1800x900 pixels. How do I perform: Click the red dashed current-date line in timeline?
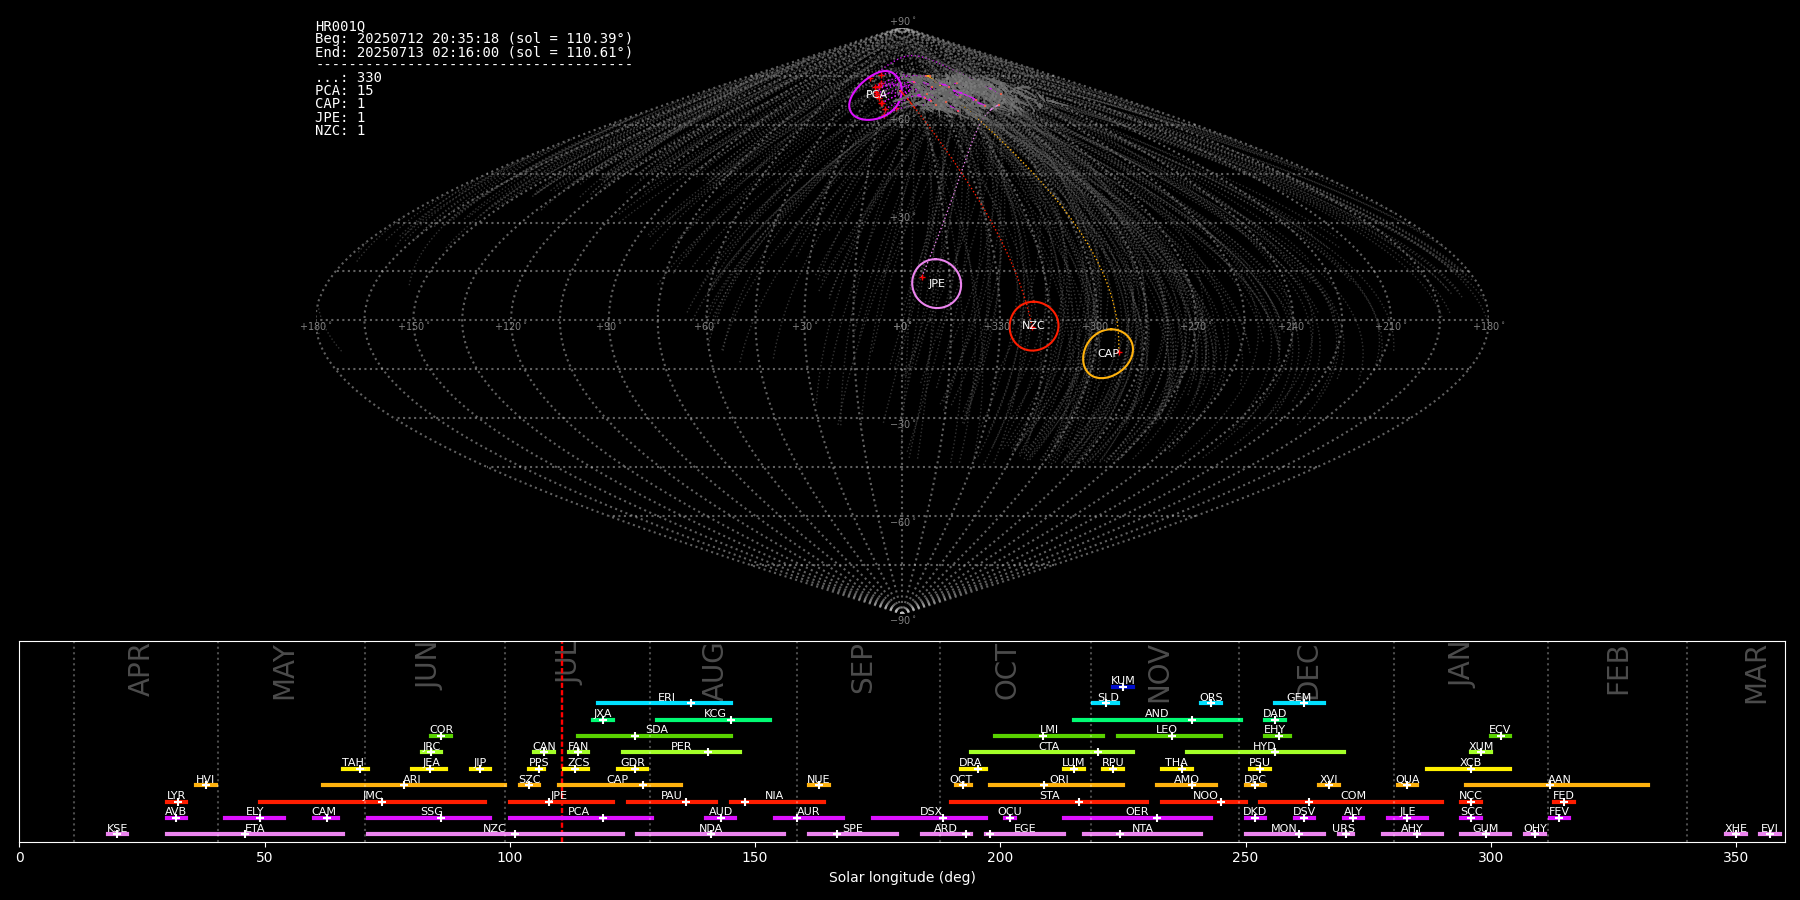pos(562,741)
